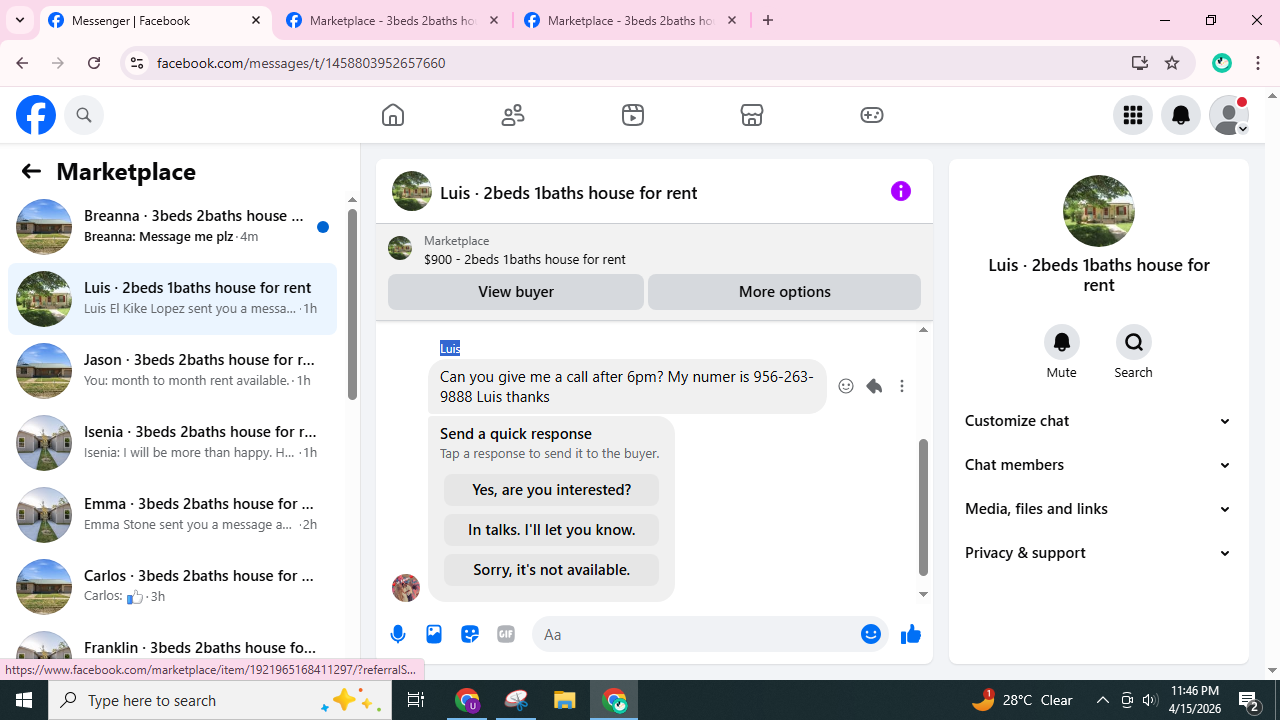Image resolution: width=1280 pixels, height=720 pixels.
Task: Open more options dots on Luis's message
Action: click(902, 386)
